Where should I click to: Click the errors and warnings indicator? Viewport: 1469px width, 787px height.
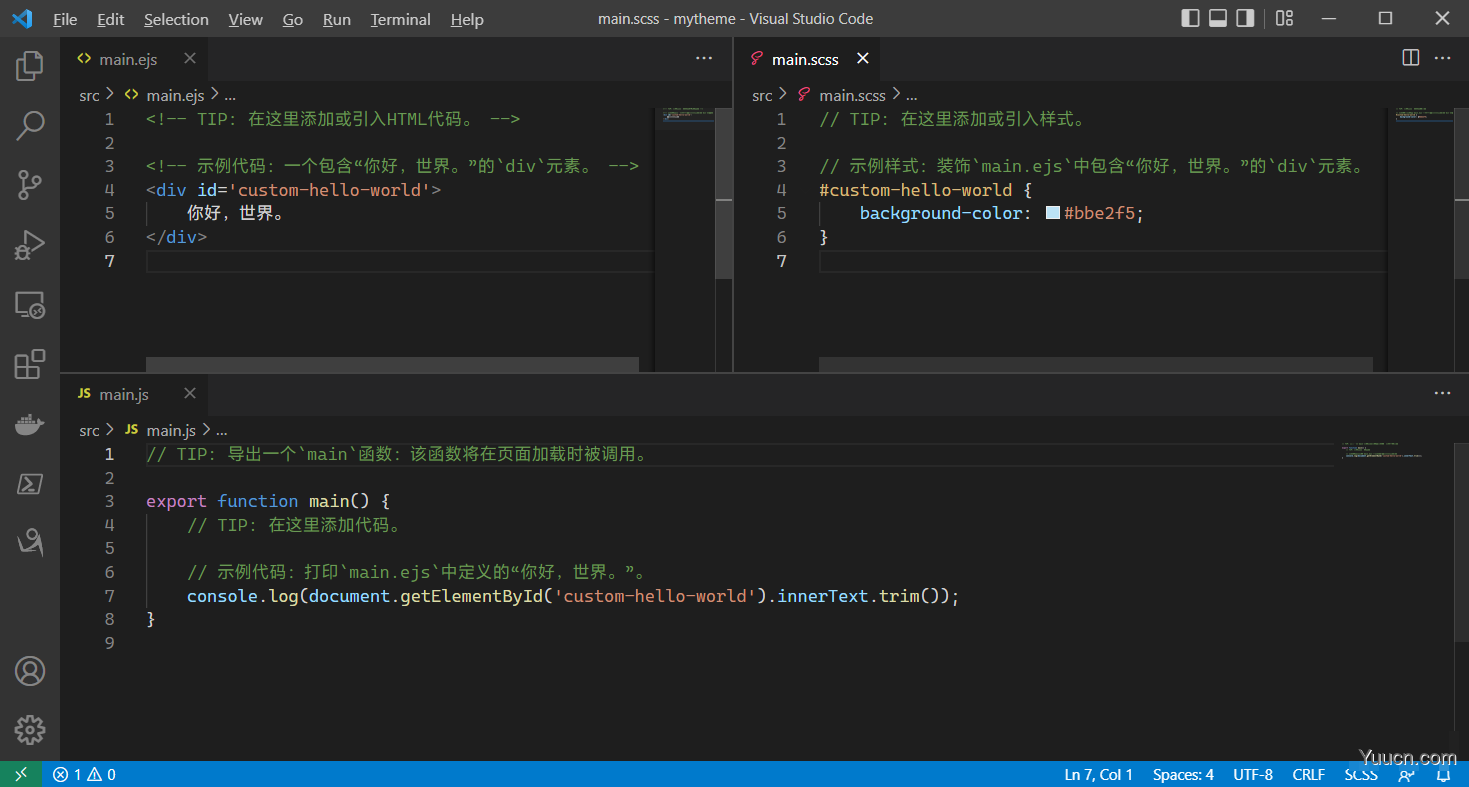[84, 775]
